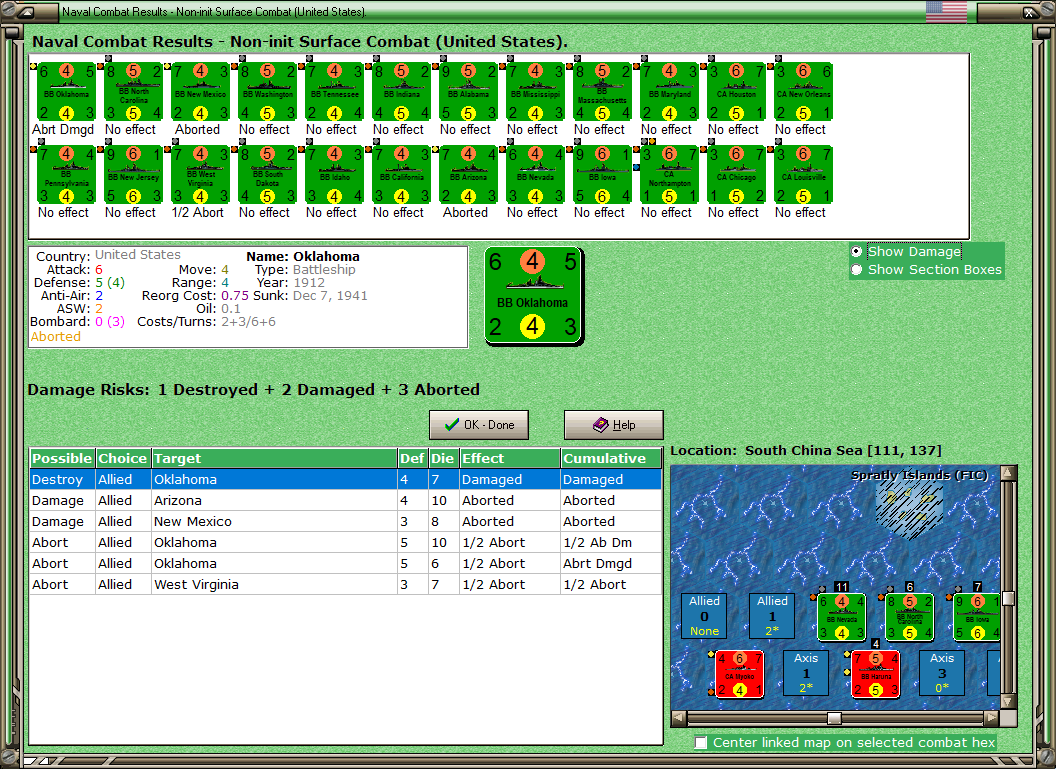
Task: Click the Def column header
Action: (x=412, y=459)
